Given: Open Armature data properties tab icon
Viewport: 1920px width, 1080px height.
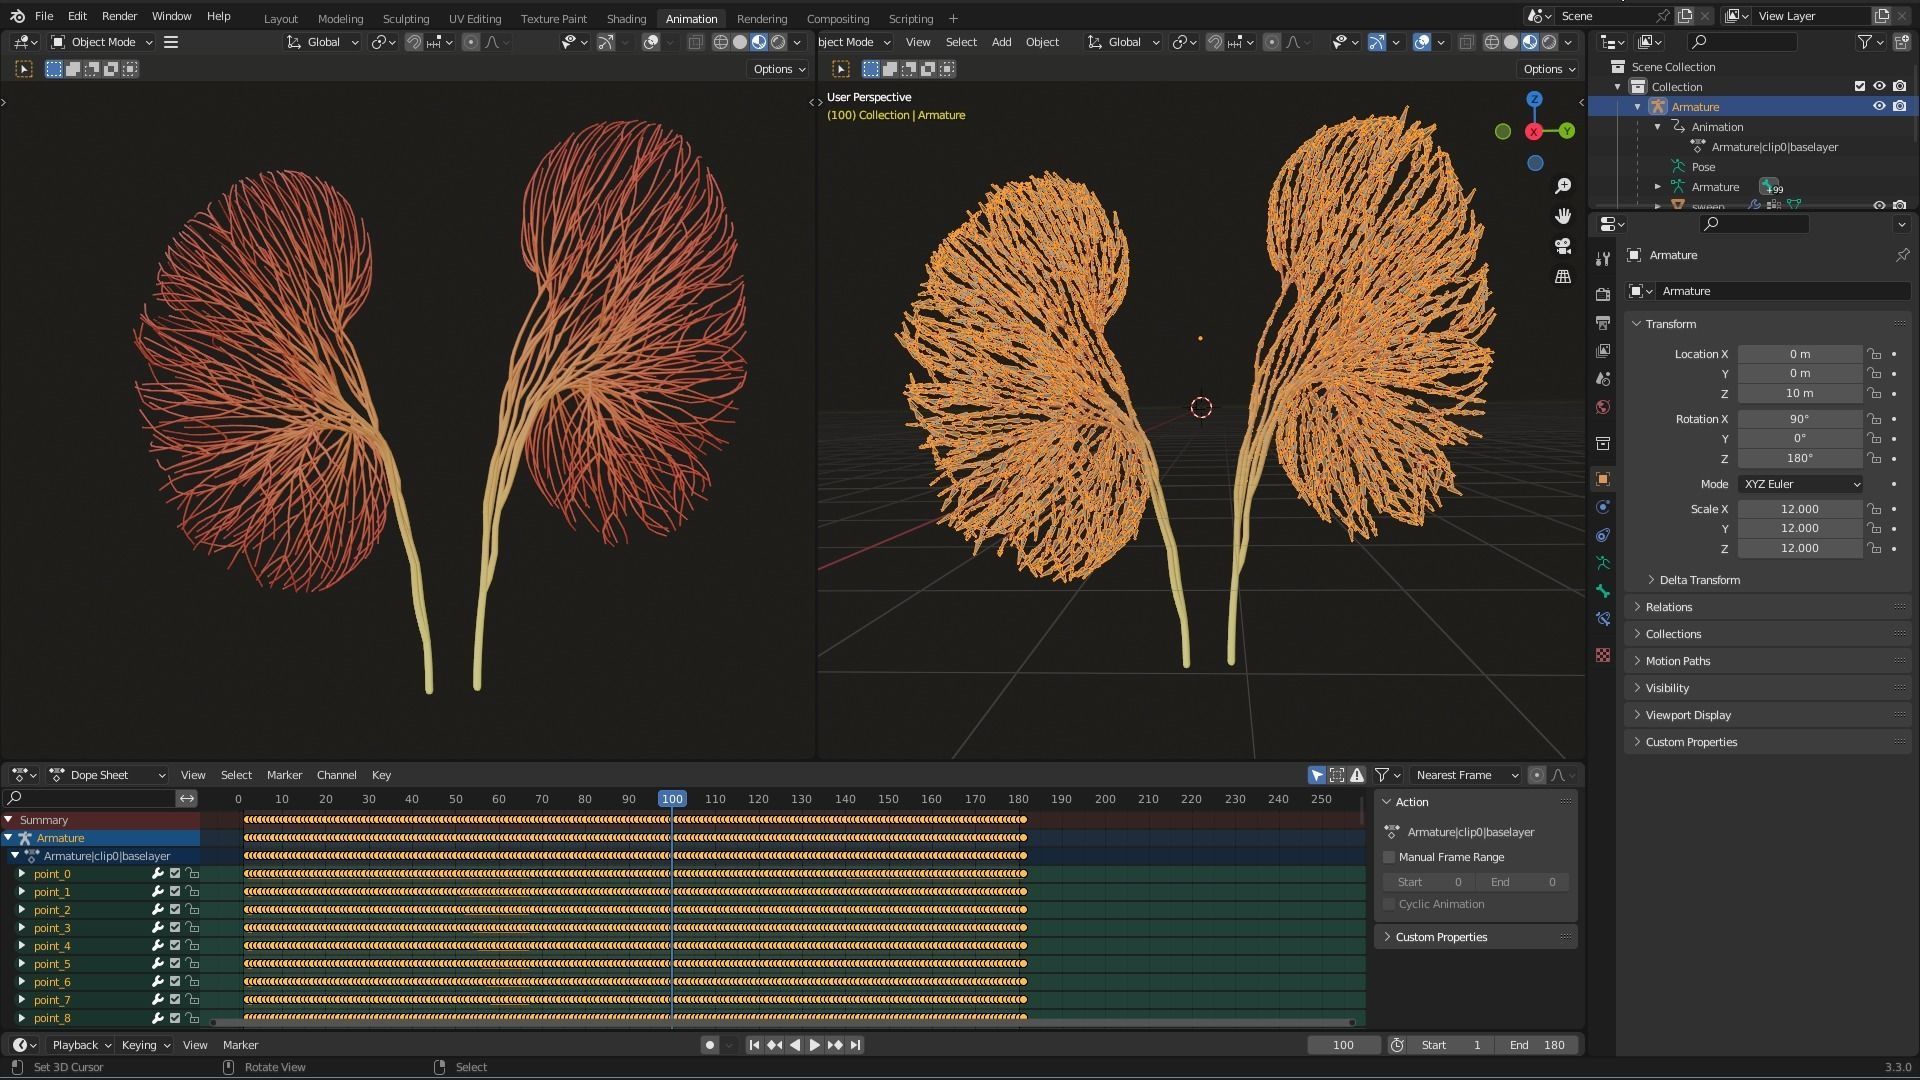Looking at the screenshot, I should pyautogui.click(x=1603, y=563).
